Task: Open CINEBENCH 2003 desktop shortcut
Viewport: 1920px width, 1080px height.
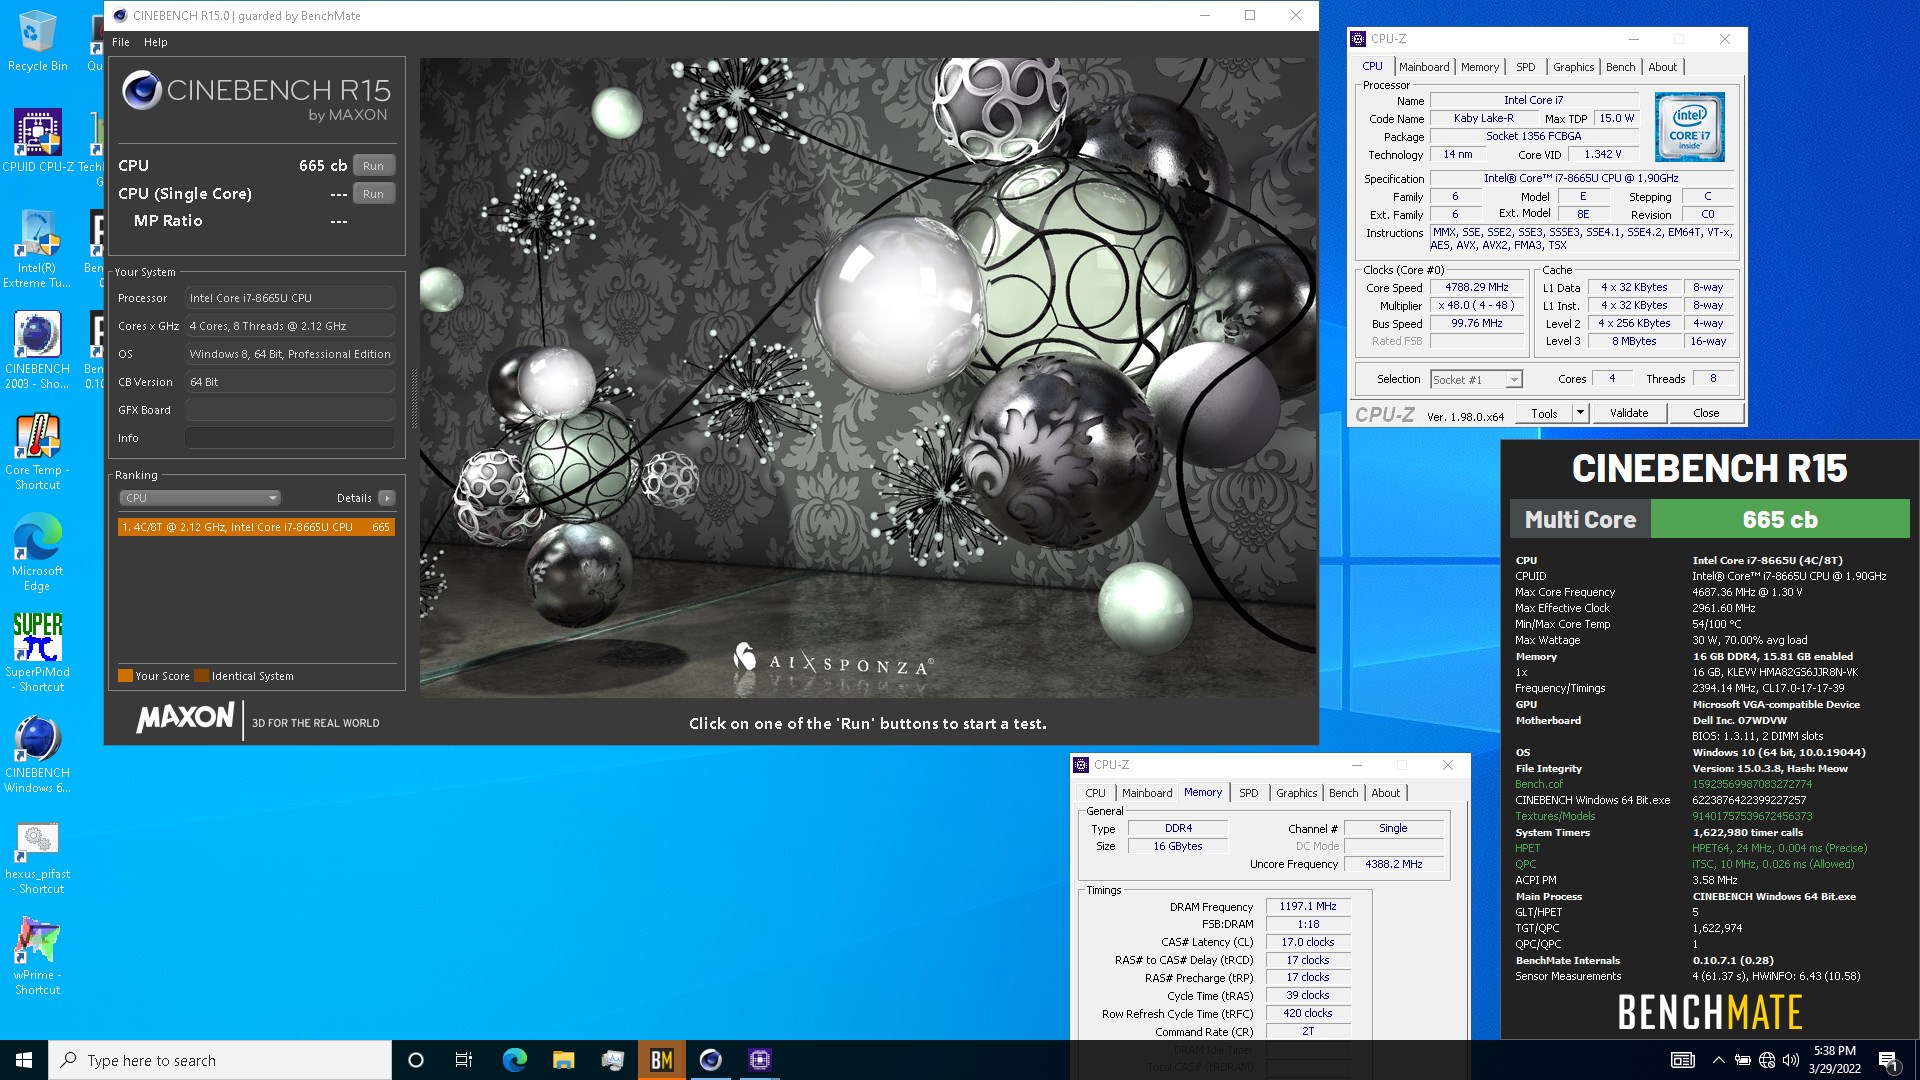Action: (x=37, y=350)
